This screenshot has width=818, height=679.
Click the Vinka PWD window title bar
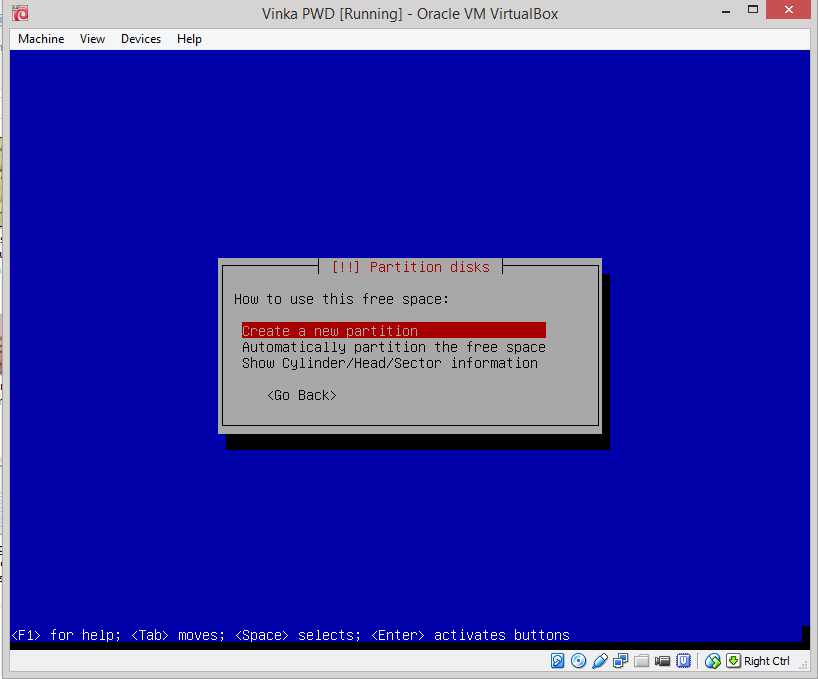click(410, 14)
